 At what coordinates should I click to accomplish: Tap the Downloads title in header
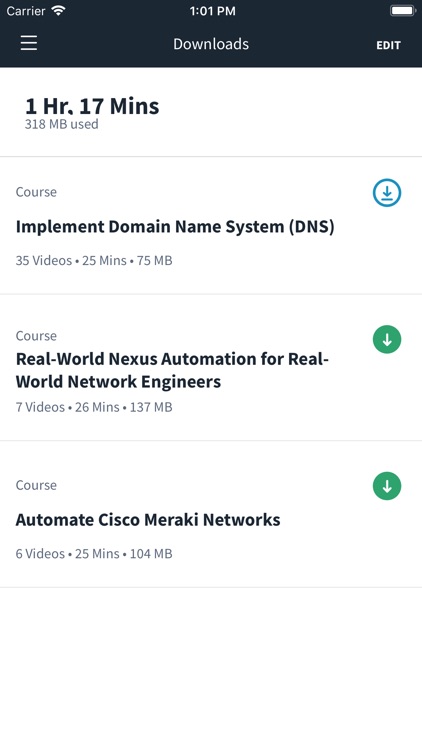pos(211,44)
